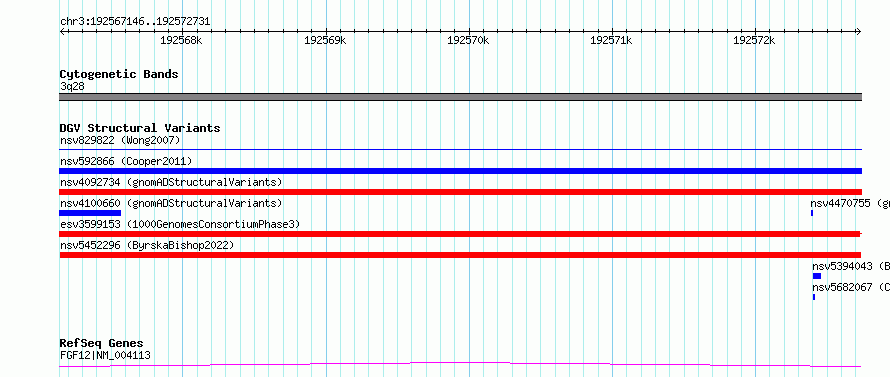Click the small blue nsv5394043 bar
The height and width of the screenshot is (377, 890).
click(817, 276)
